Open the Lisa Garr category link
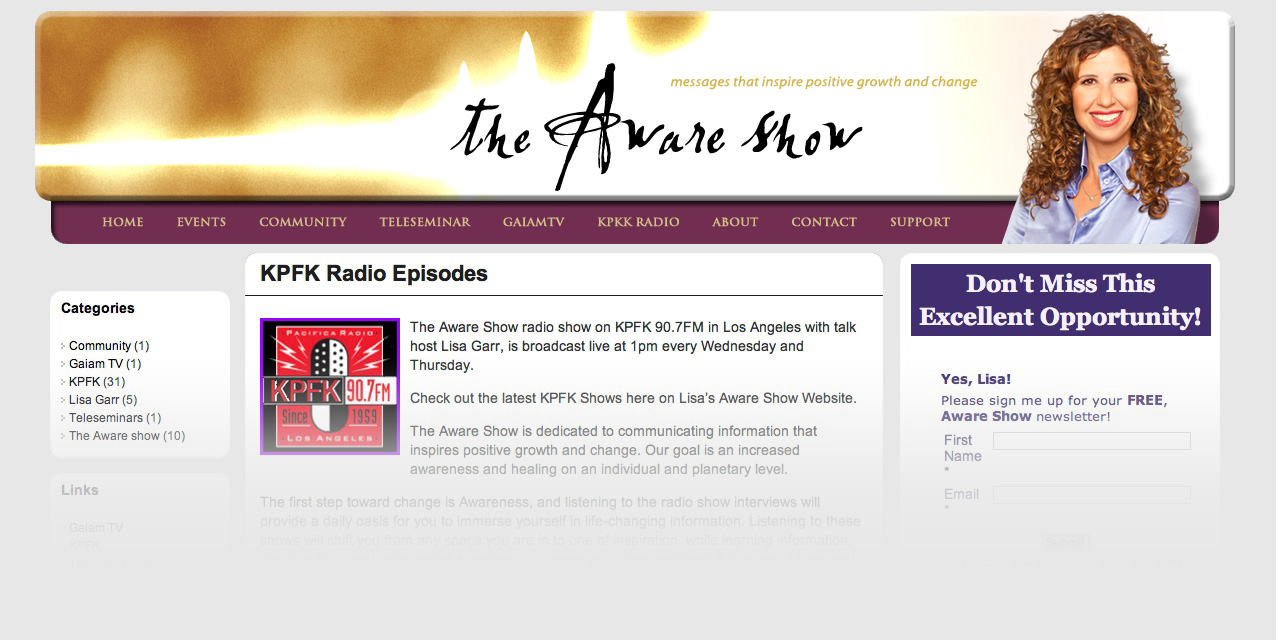The image size is (1276, 640). tap(94, 400)
